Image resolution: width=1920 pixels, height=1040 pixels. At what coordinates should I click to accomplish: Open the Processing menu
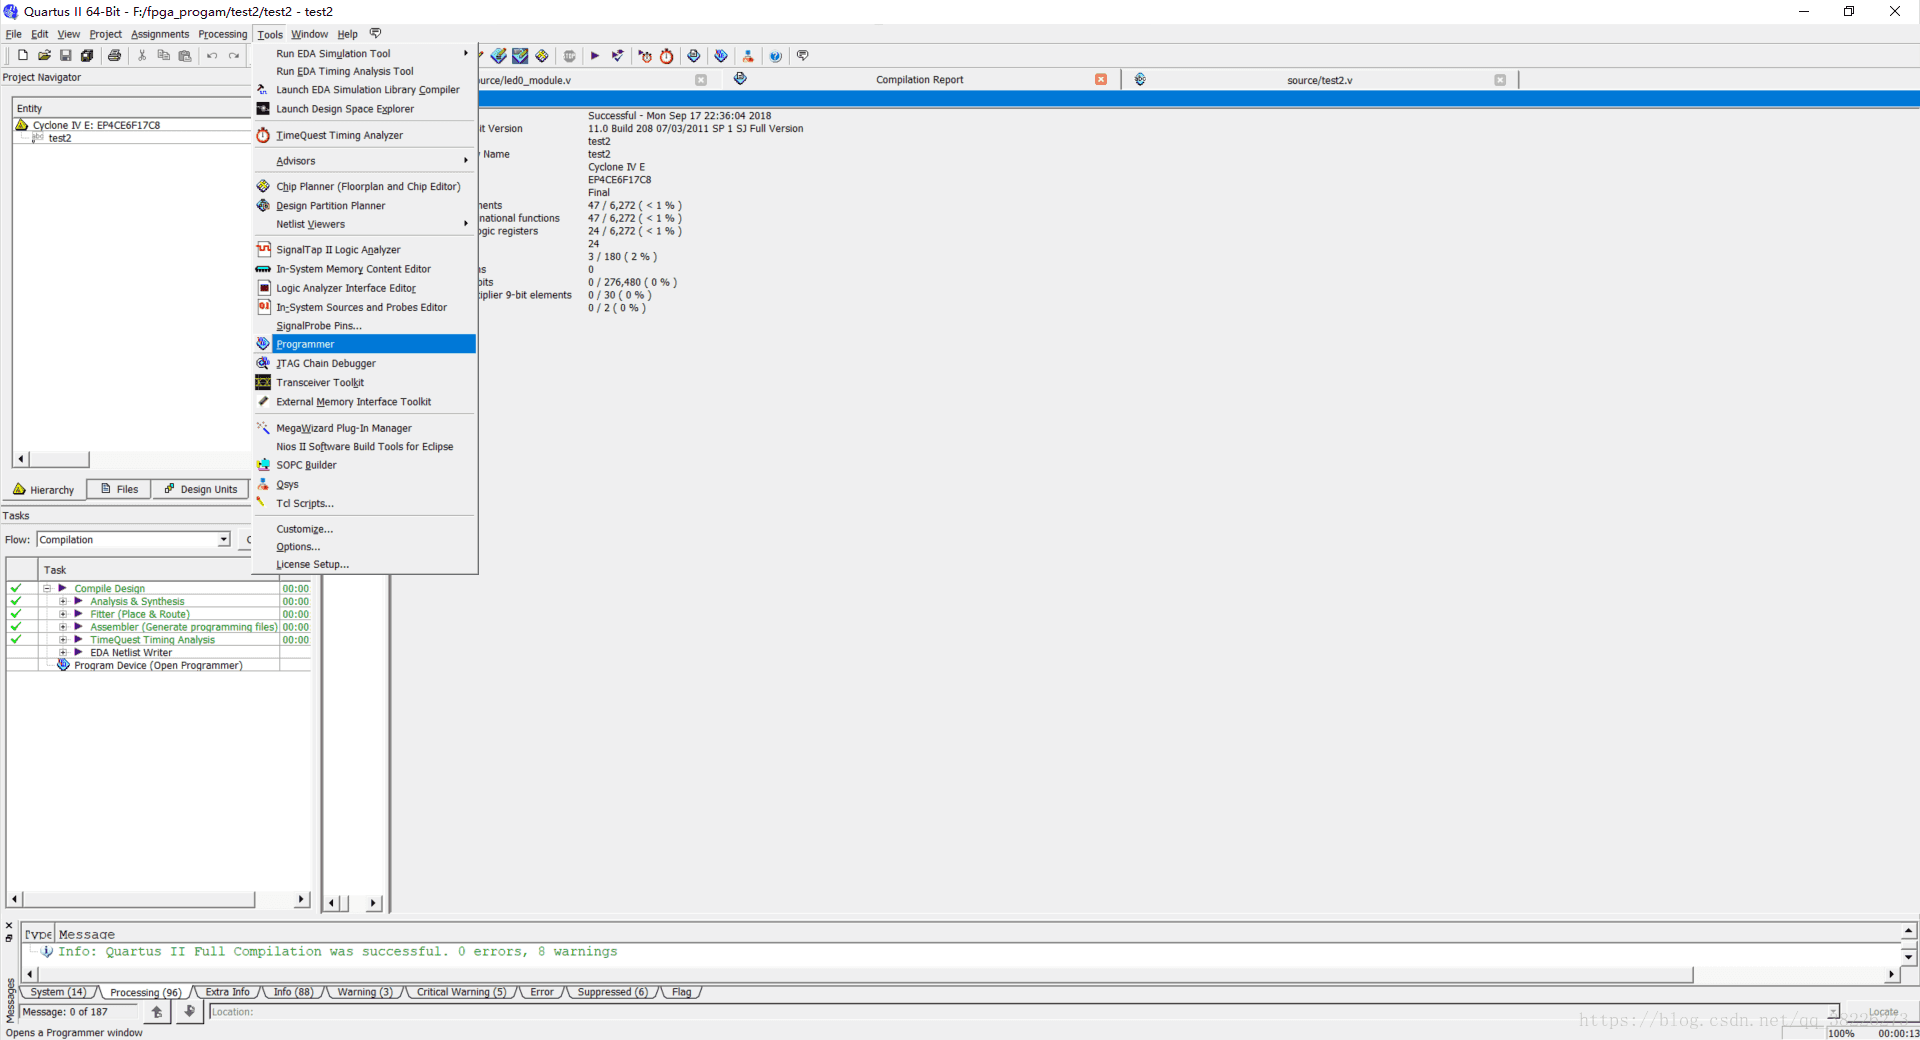(222, 34)
